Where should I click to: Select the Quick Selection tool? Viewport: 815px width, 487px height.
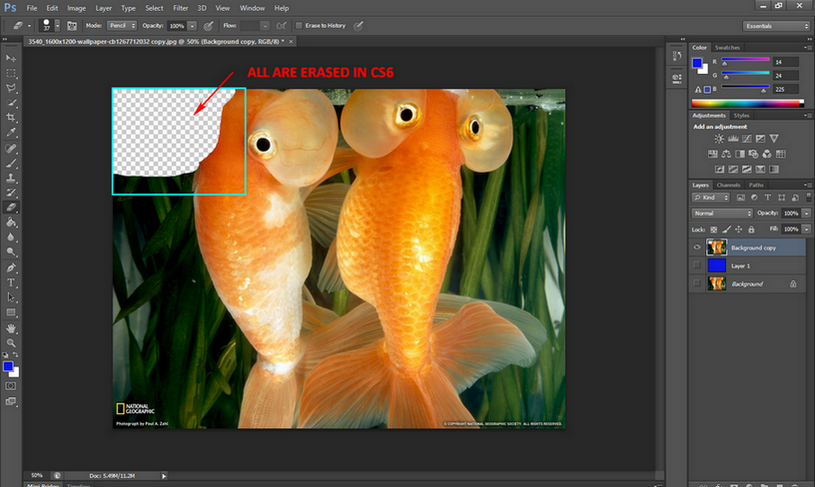11,103
